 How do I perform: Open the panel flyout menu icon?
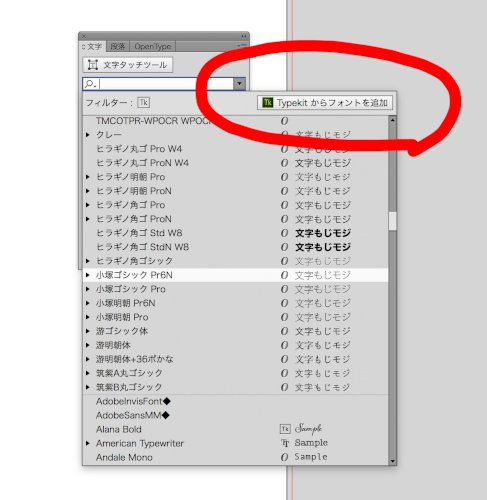tap(243, 45)
